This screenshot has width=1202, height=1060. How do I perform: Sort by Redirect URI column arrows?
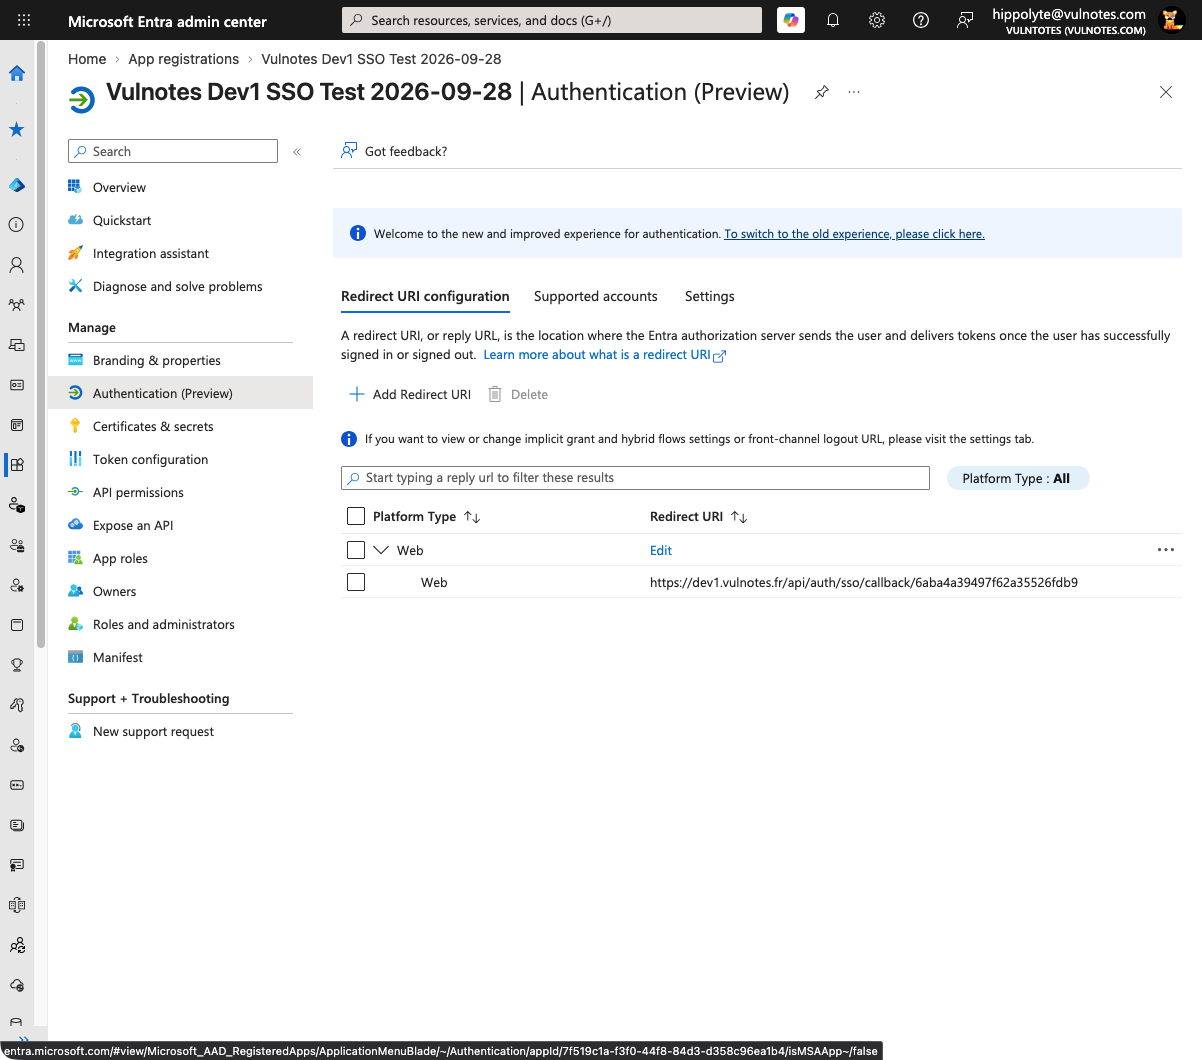739,517
